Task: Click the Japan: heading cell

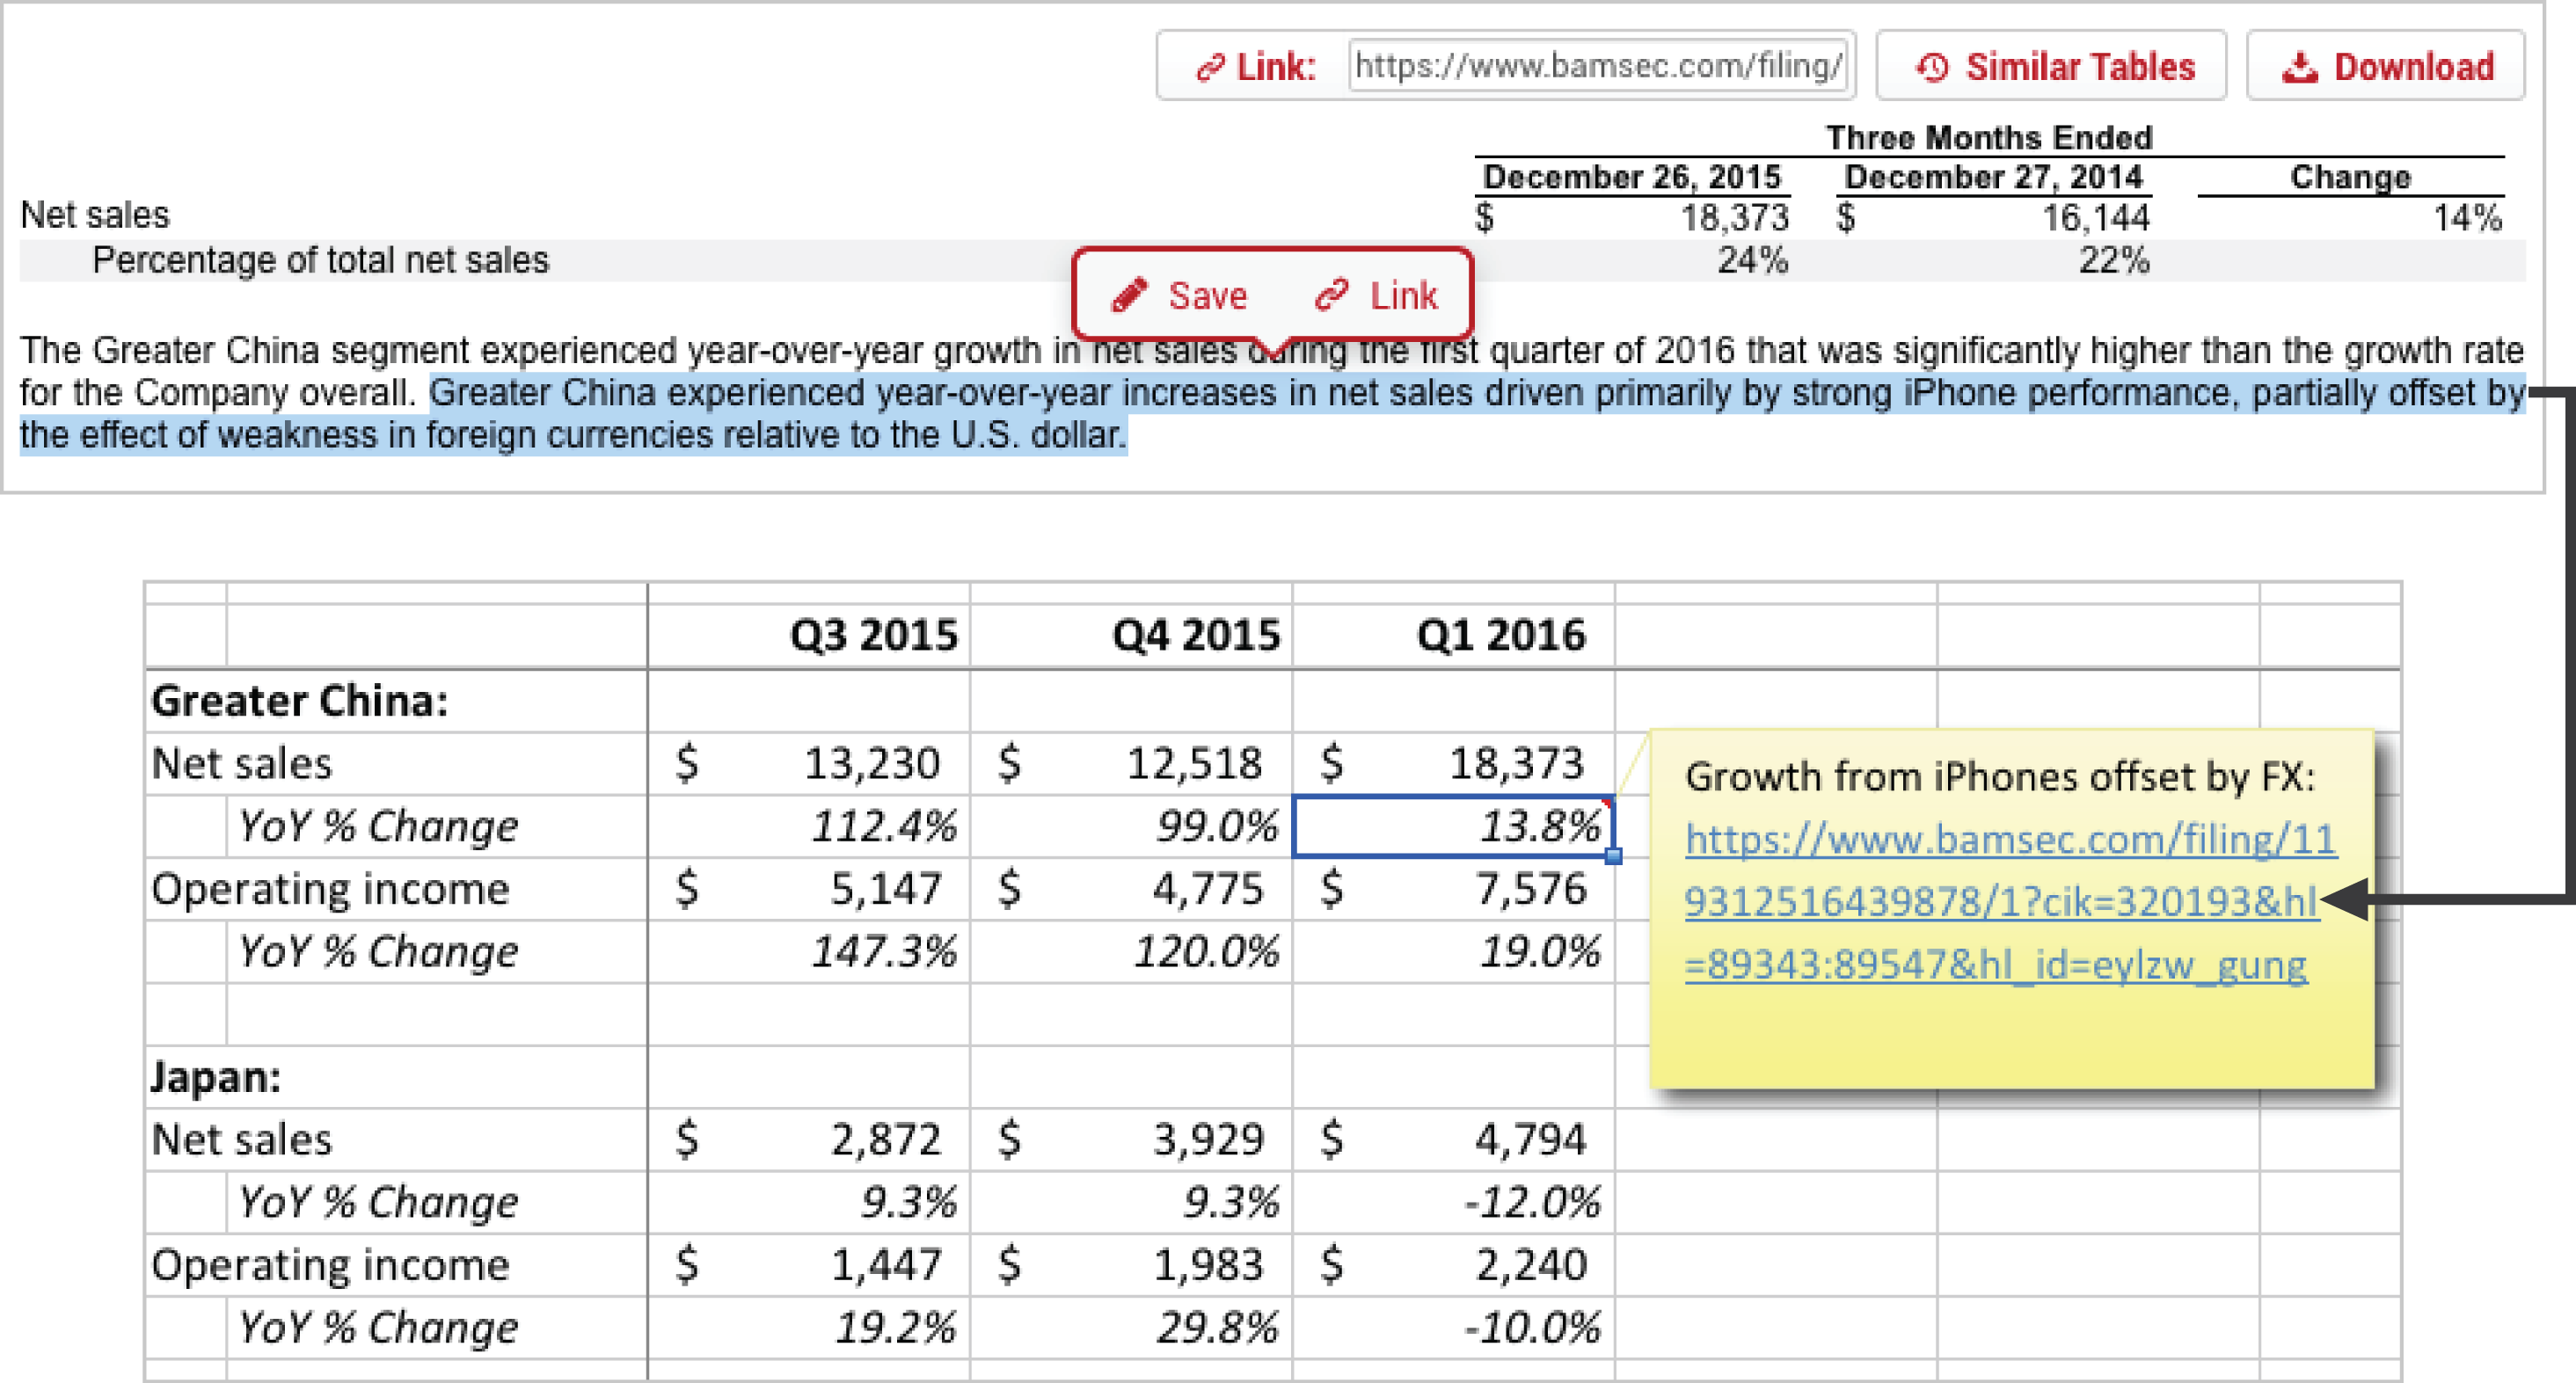Action: pos(396,1077)
